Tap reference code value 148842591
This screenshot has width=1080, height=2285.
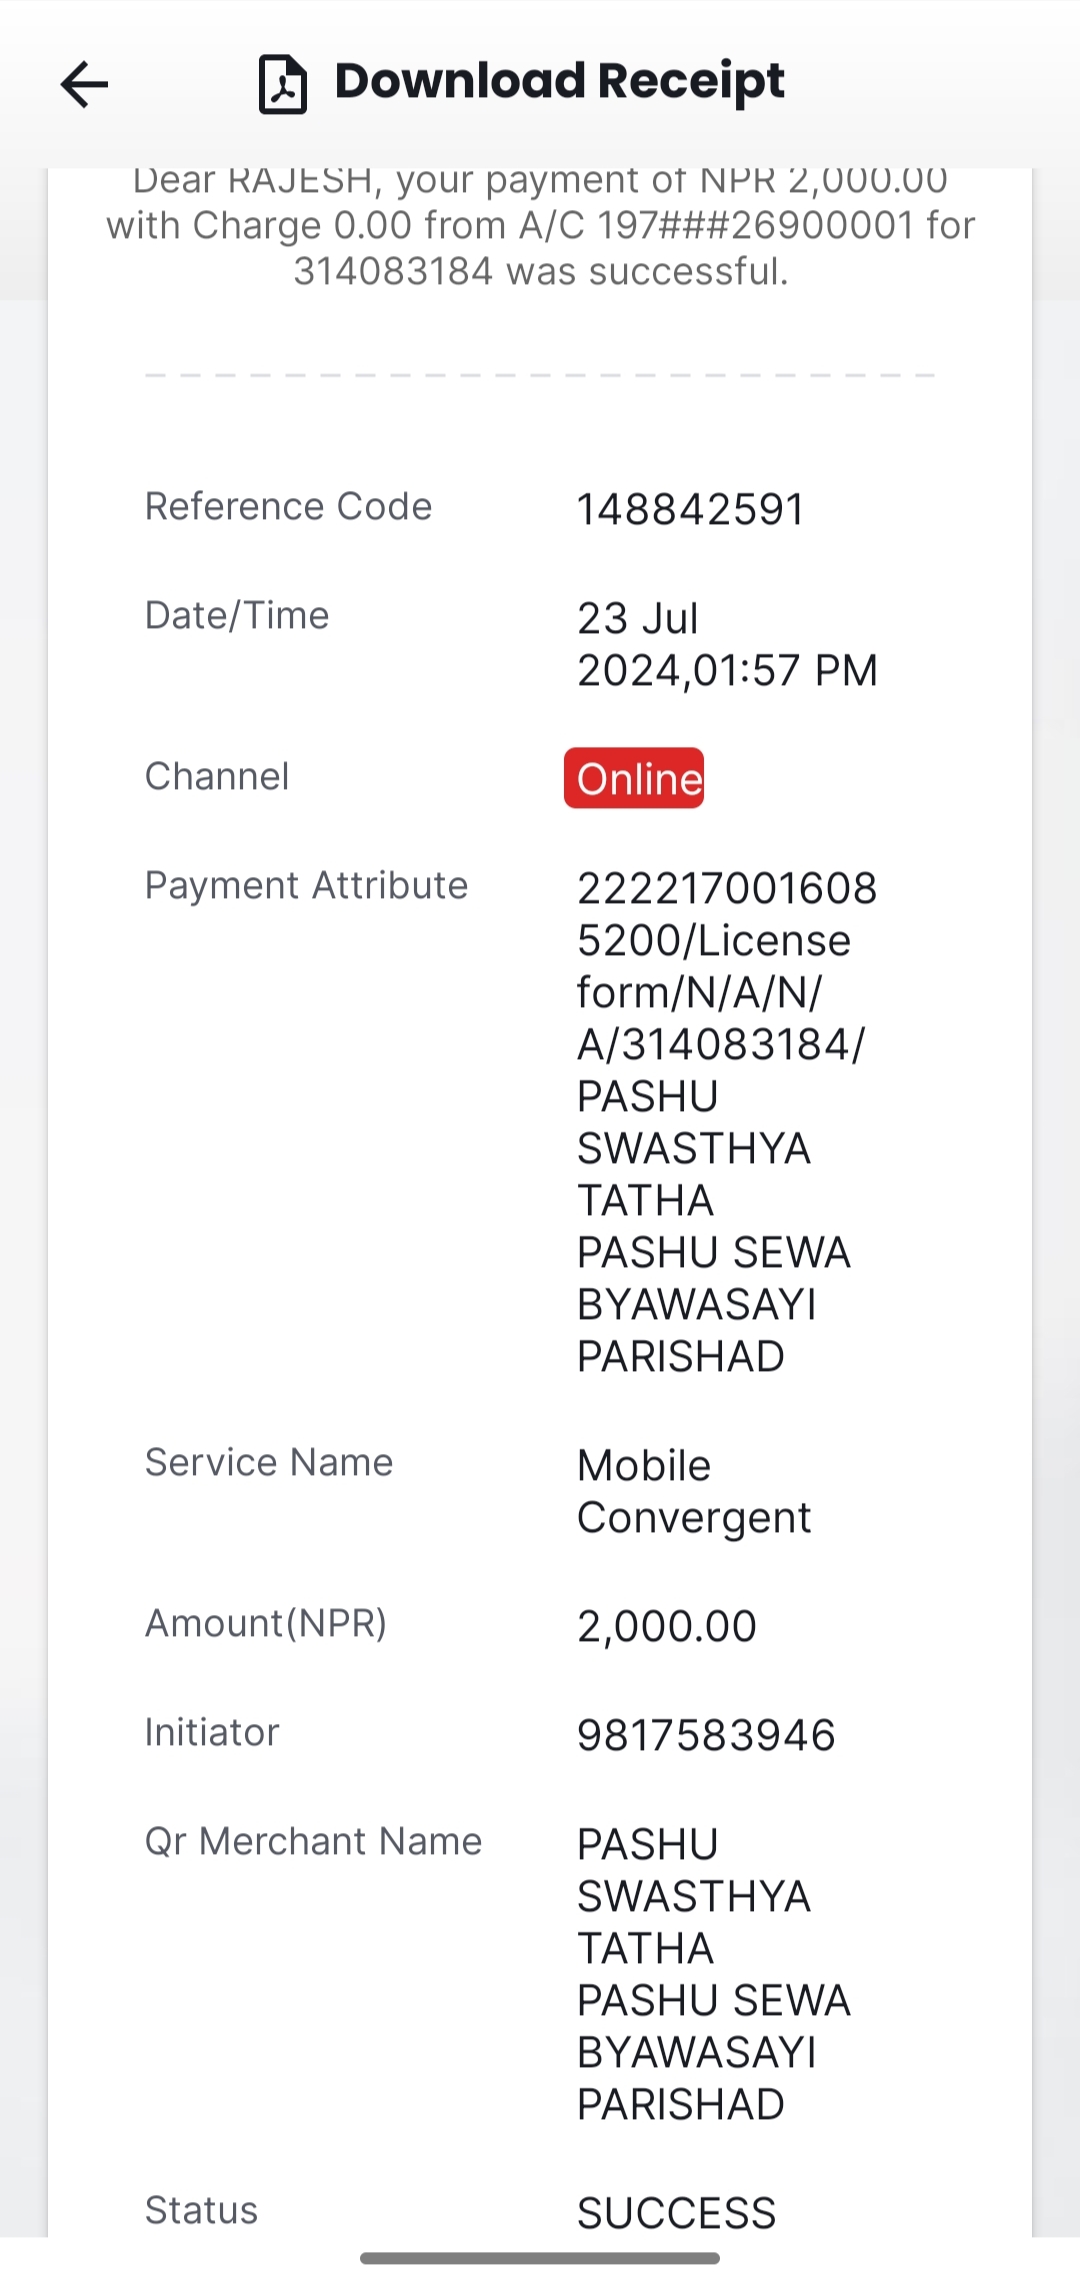click(x=691, y=509)
